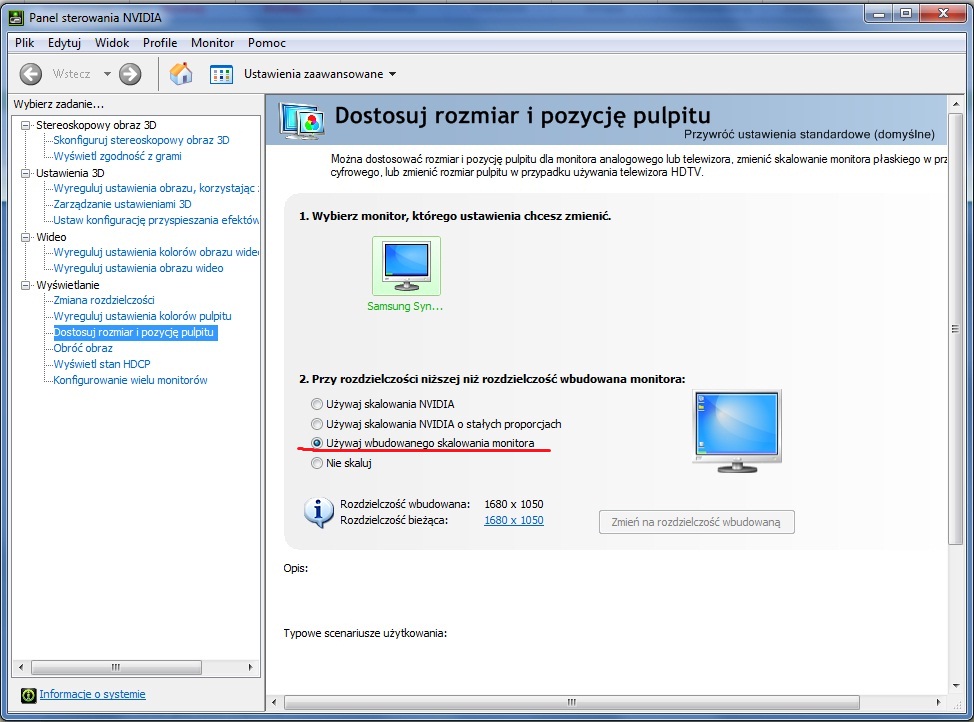Viewport: 974px width, 722px height.
Task: Click the Back arrow icon
Action: click(x=30, y=74)
